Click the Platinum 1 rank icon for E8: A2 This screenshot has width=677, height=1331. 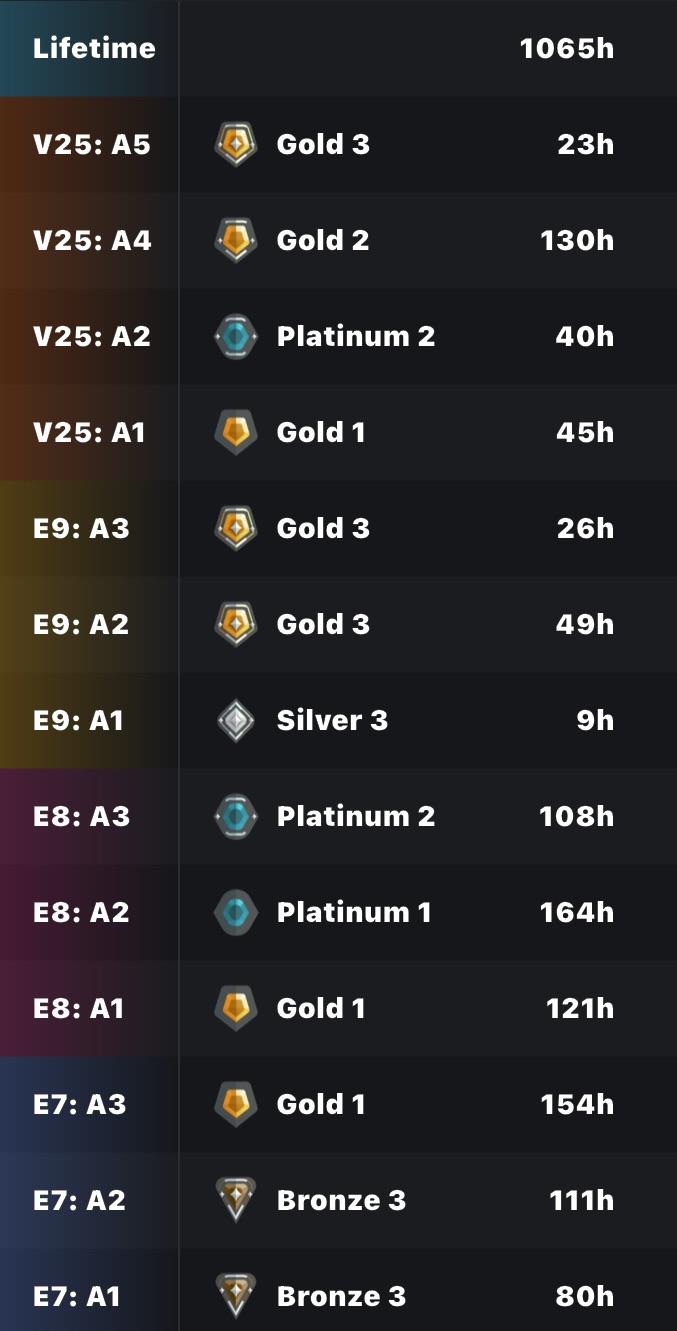(236, 912)
